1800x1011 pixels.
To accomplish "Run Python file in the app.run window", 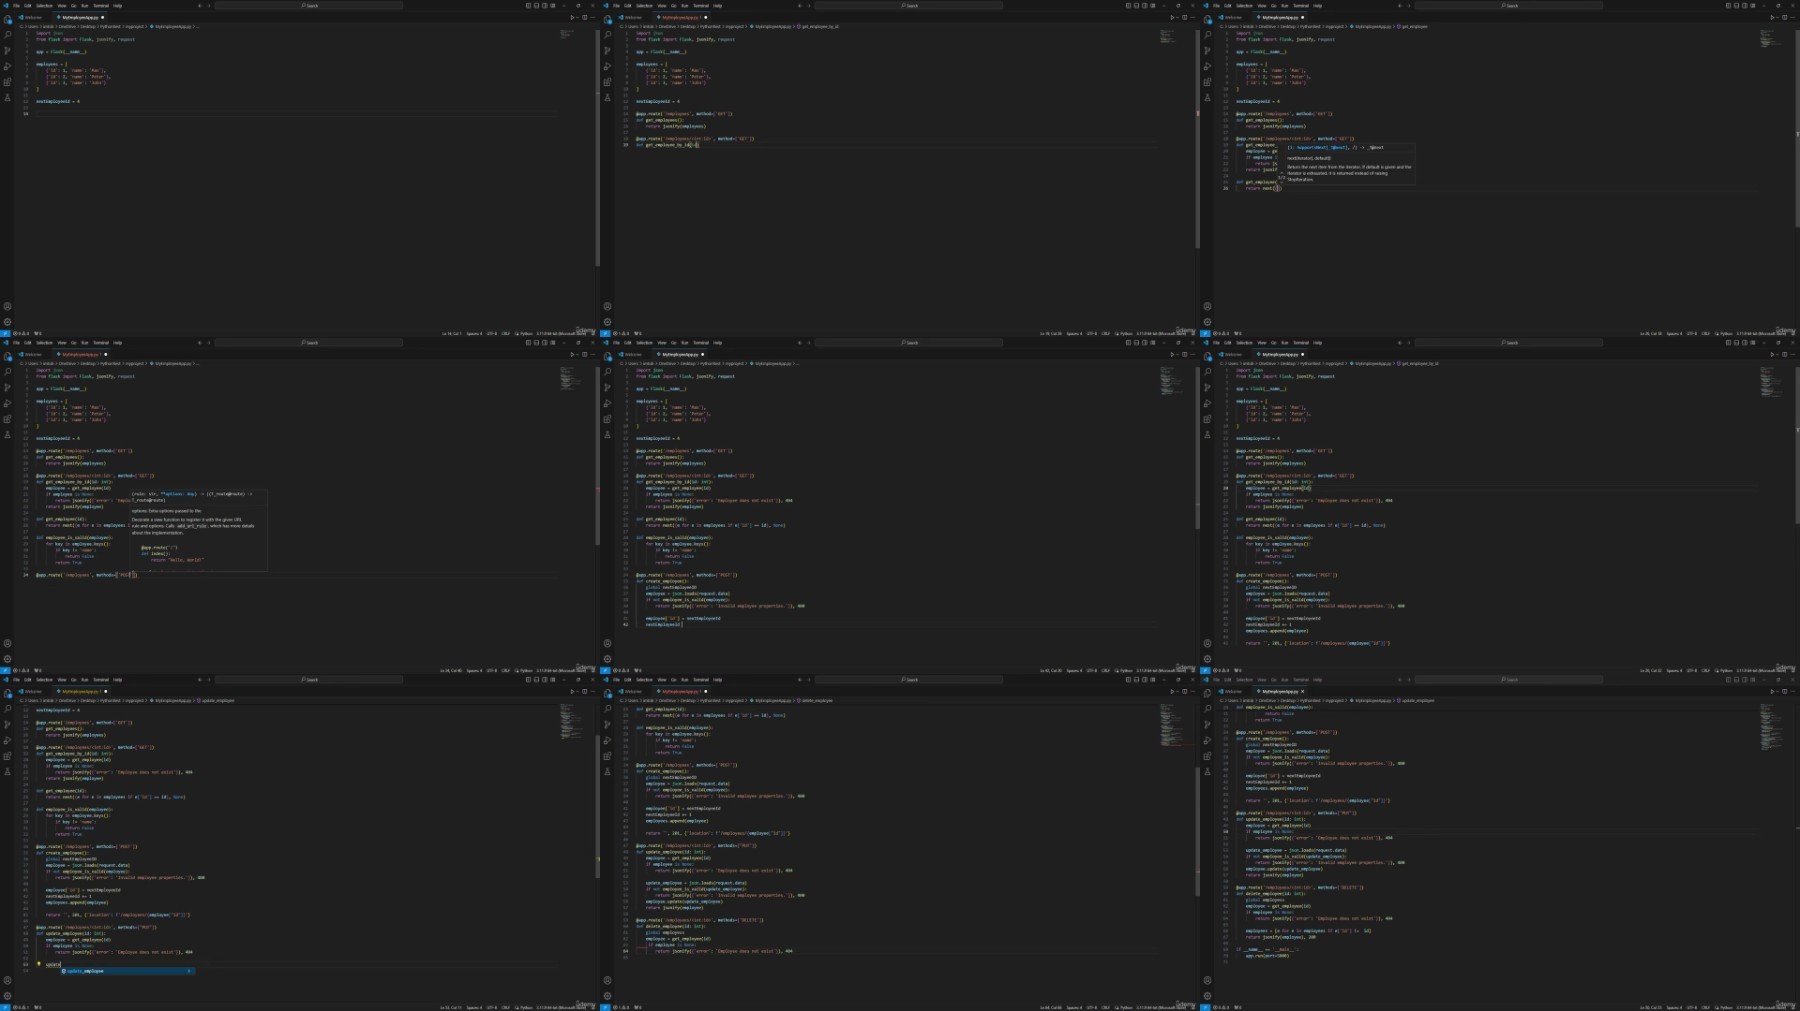I will click(x=1771, y=691).
